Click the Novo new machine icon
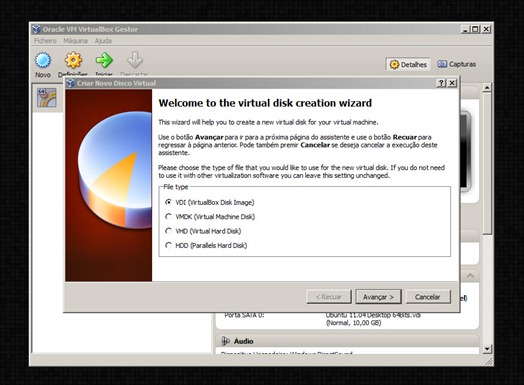The image size is (524, 385). click(x=43, y=61)
